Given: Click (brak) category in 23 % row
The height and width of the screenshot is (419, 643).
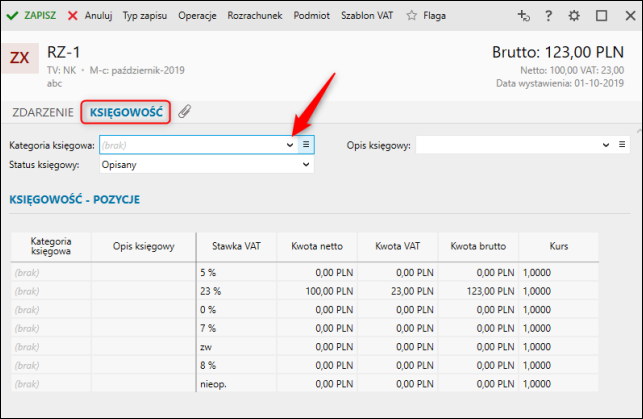Looking at the screenshot, I should (51, 291).
